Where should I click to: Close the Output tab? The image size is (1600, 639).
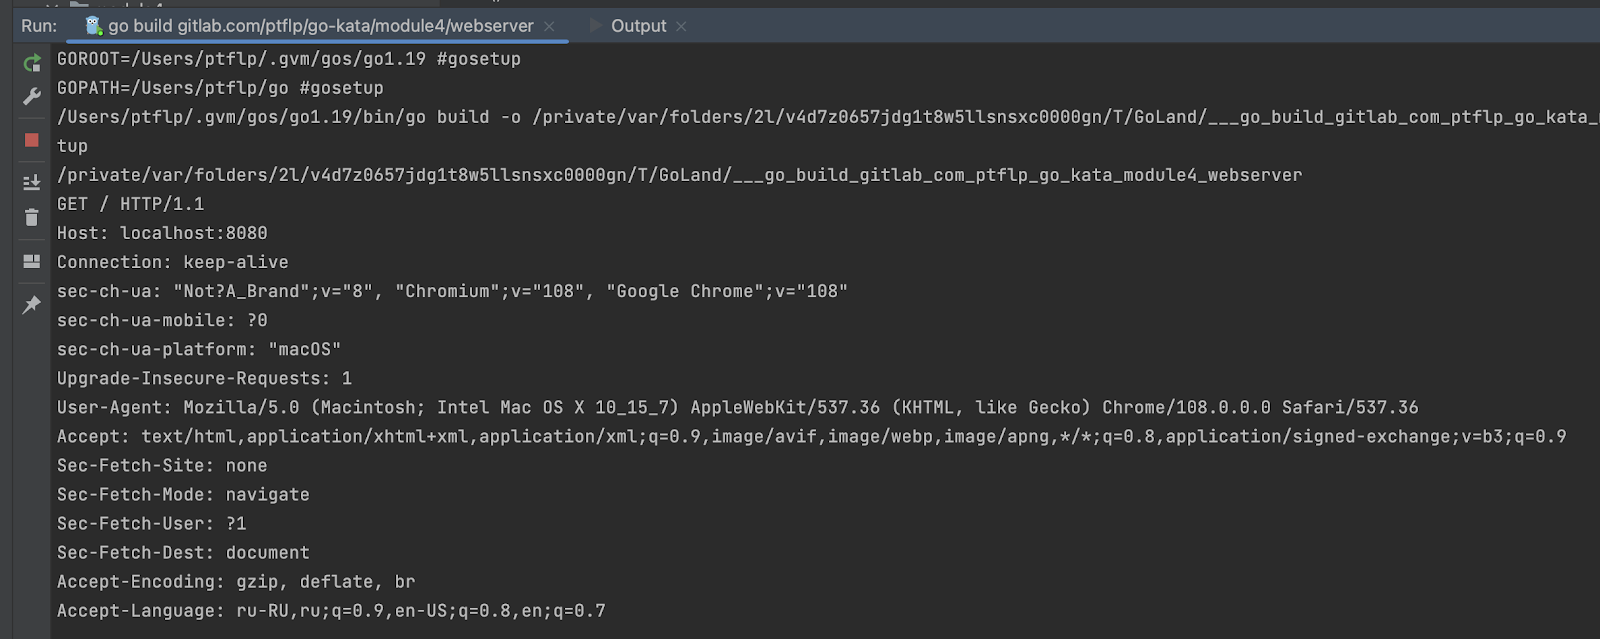click(x=681, y=26)
